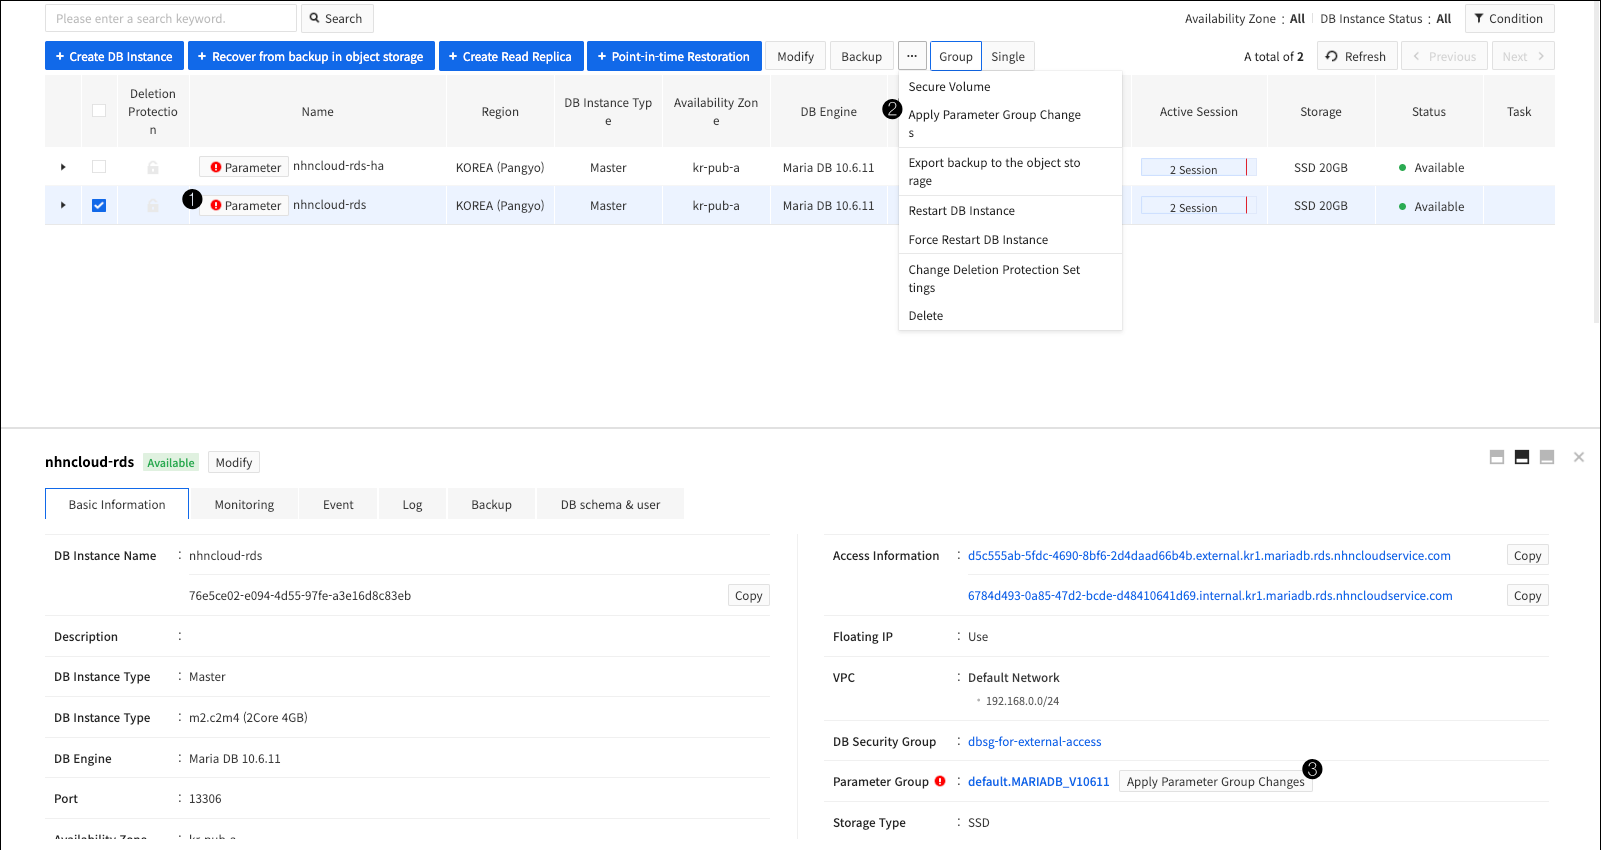The width and height of the screenshot is (1601, 850).
Task: Click the session bar of nhncloud-rds
Action: pyautogui.click(x=1198, y=205)
